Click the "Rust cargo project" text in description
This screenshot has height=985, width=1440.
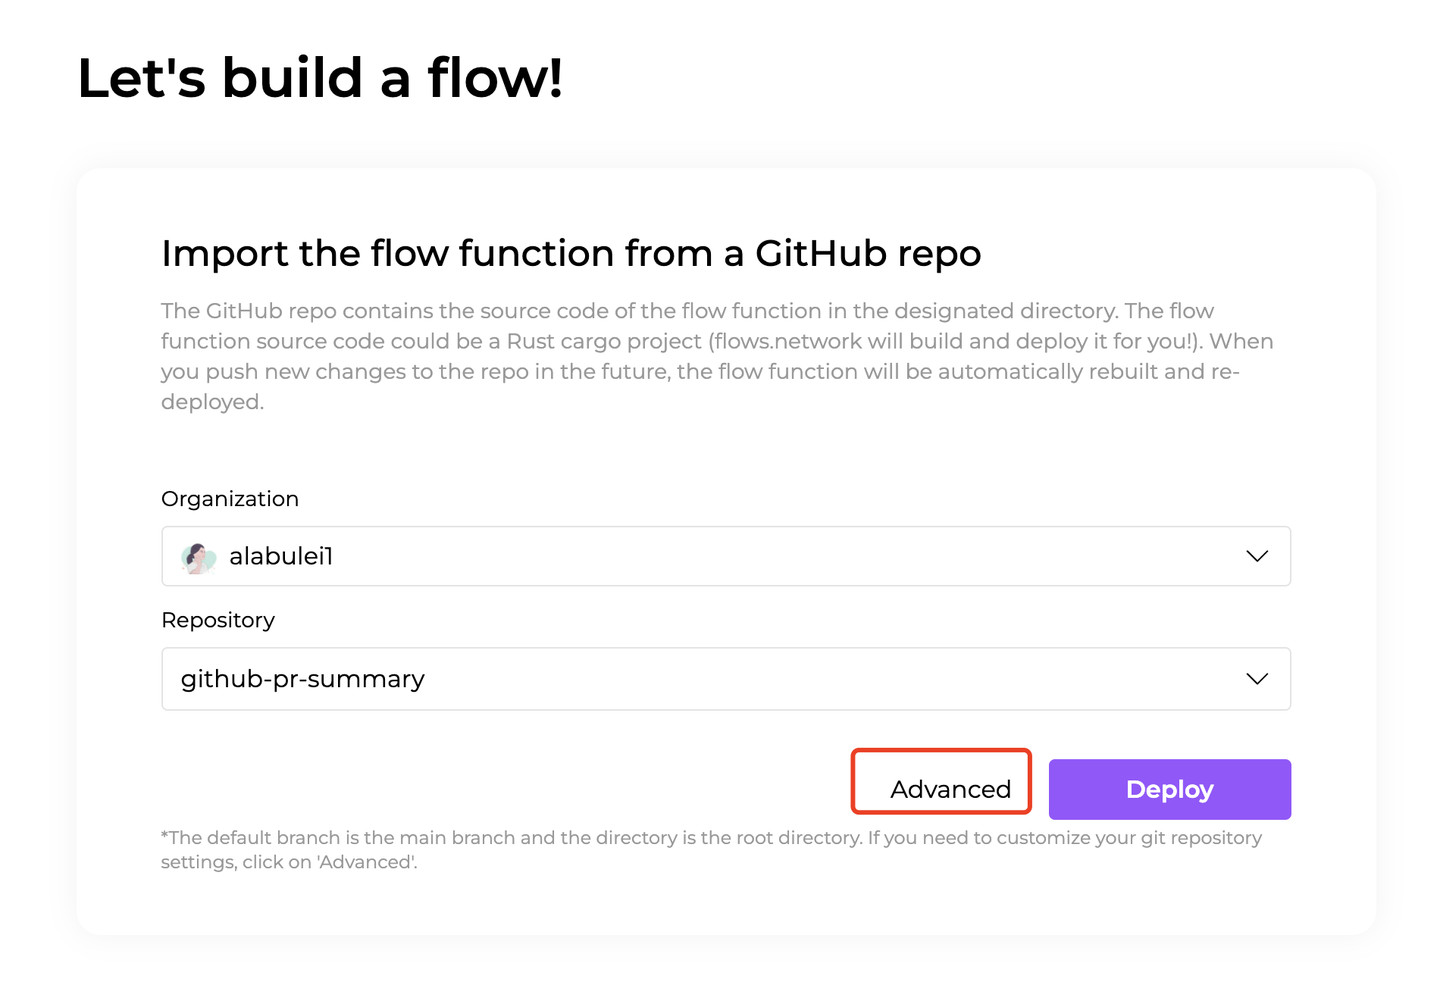point(604,341)
